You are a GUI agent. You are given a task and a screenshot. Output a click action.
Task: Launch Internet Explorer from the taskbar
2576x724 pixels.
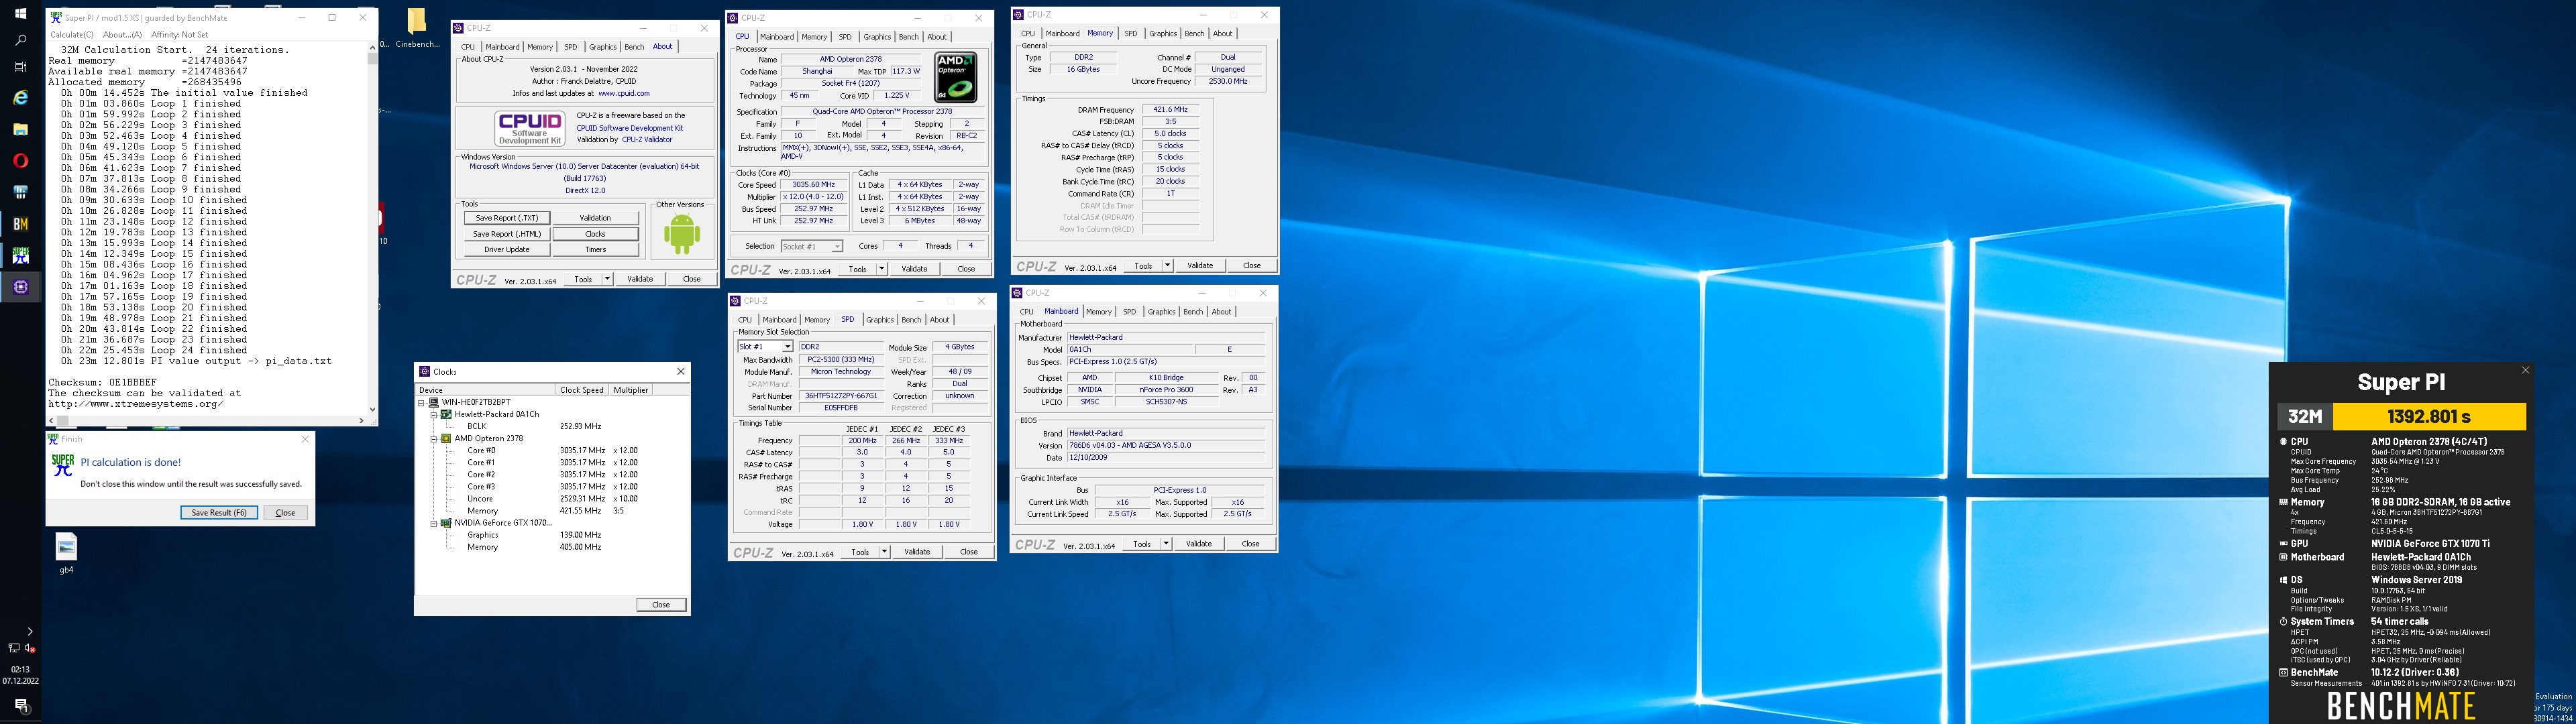[20, 98]
